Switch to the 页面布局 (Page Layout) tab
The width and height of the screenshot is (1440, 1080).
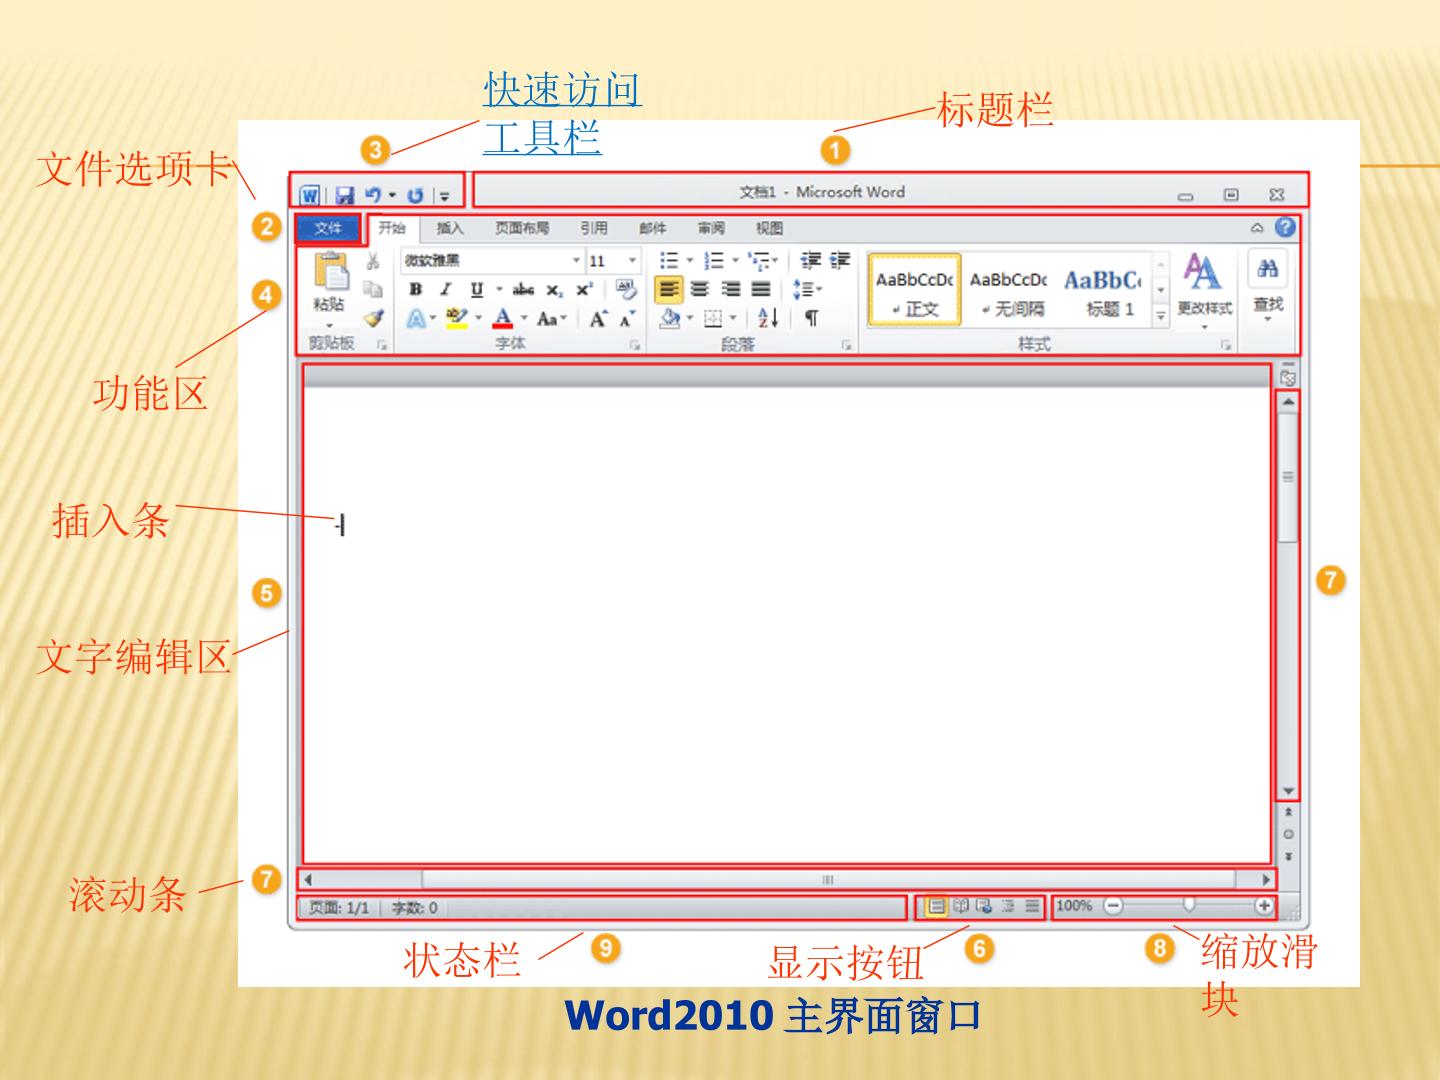pos(522,228)
